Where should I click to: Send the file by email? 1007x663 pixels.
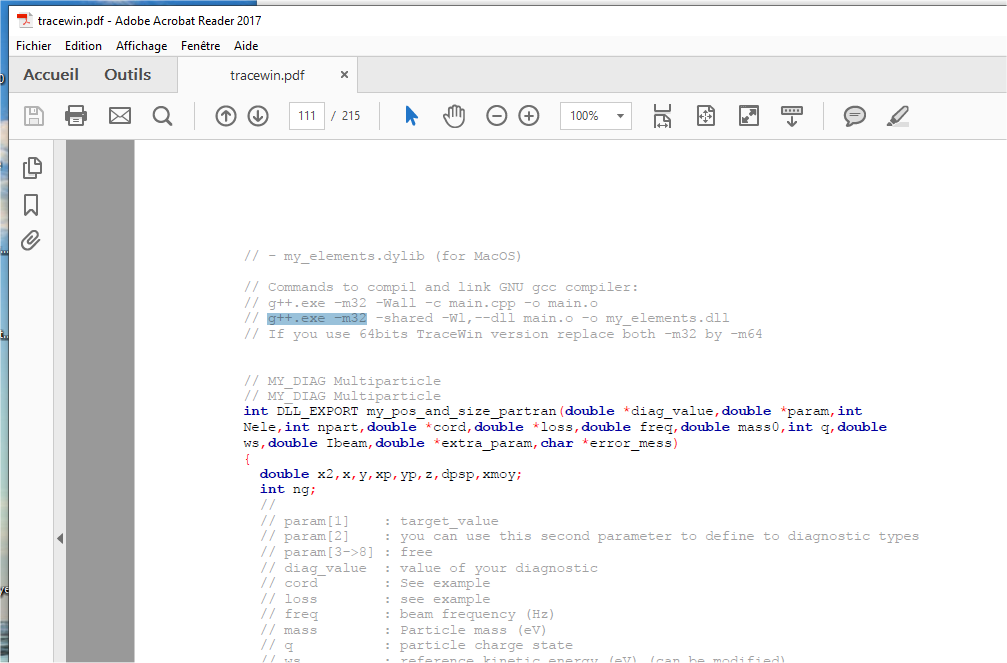119,115
